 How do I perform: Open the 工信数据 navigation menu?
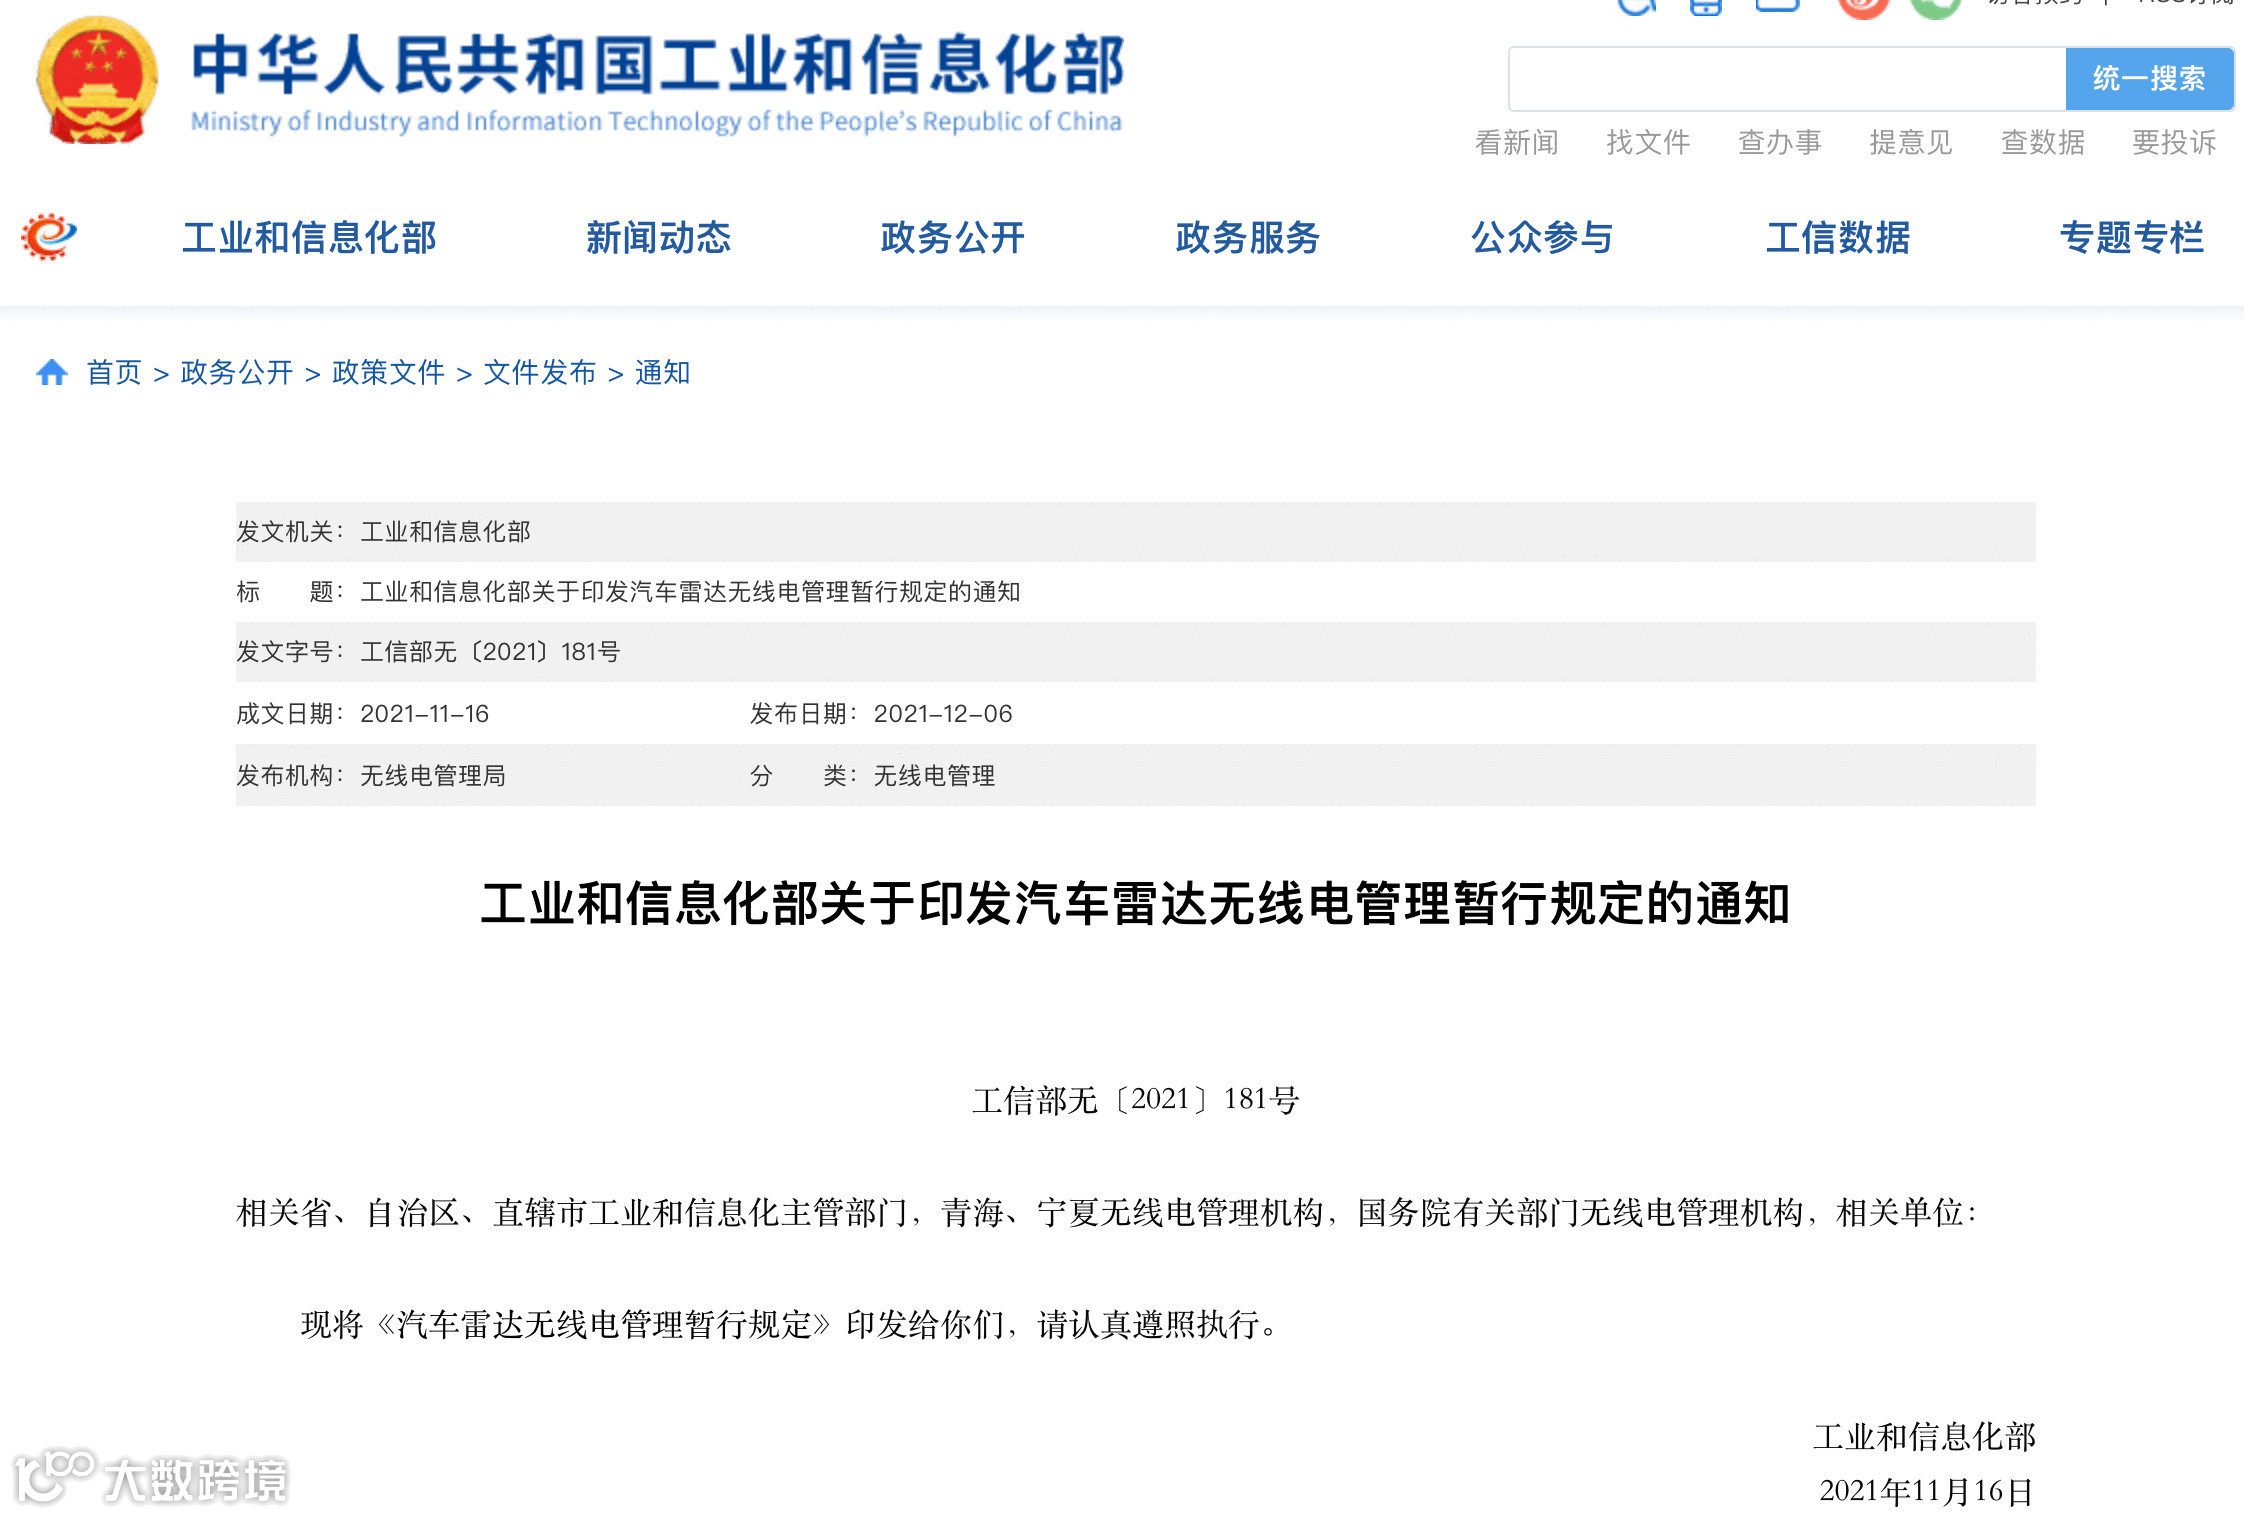[1837, 238]
